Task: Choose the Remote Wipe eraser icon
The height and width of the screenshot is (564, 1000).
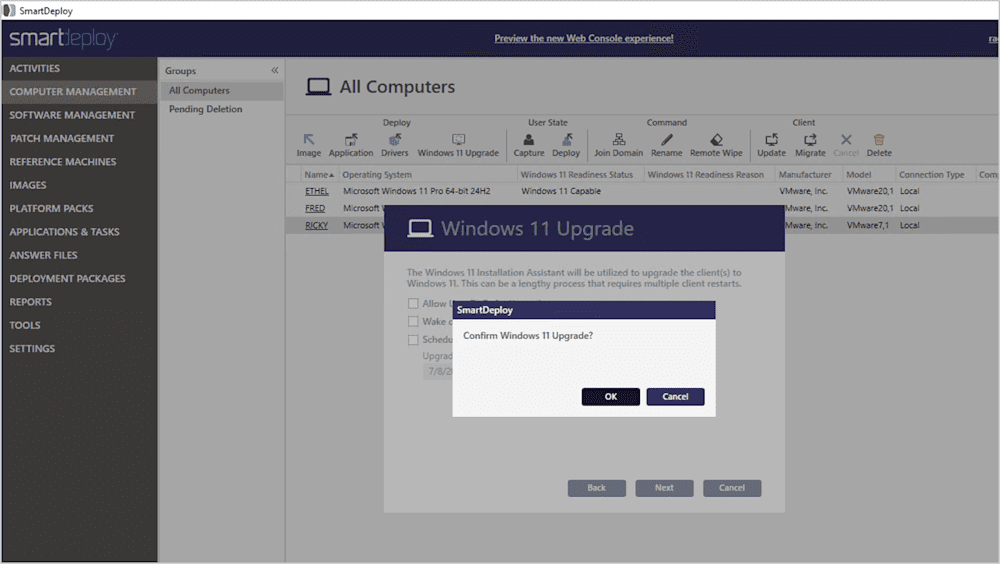Action: [716, 140]
